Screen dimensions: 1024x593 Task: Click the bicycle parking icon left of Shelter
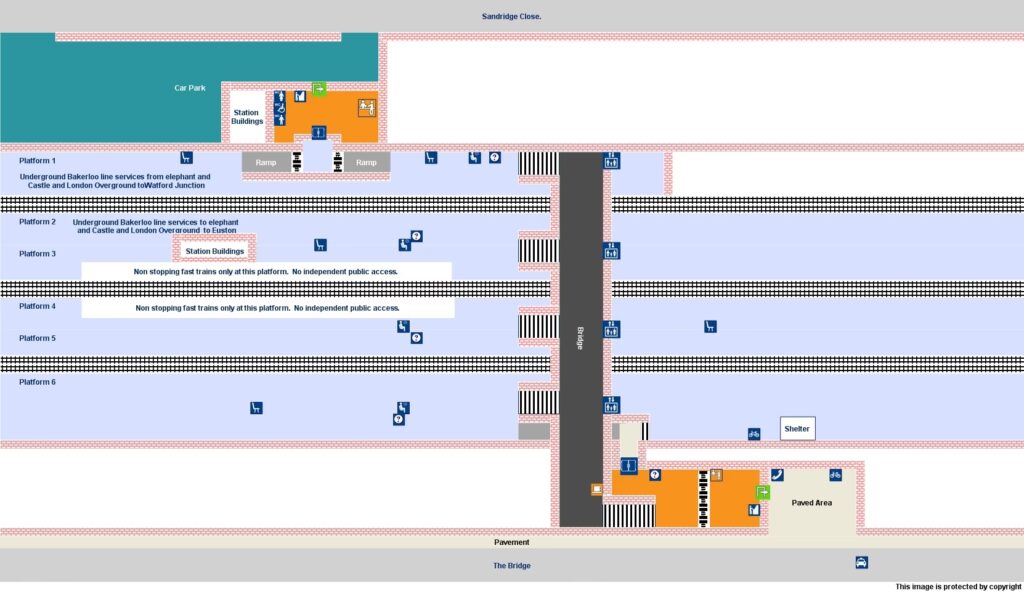coord(754,434)
